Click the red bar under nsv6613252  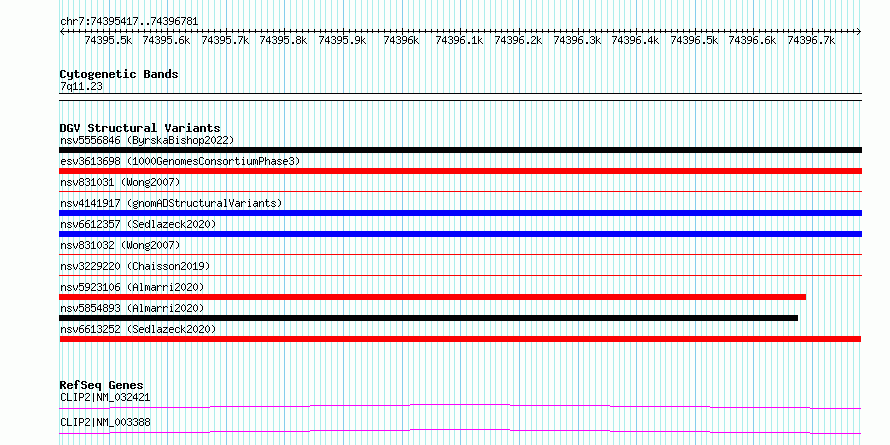(x=460, y=339)
